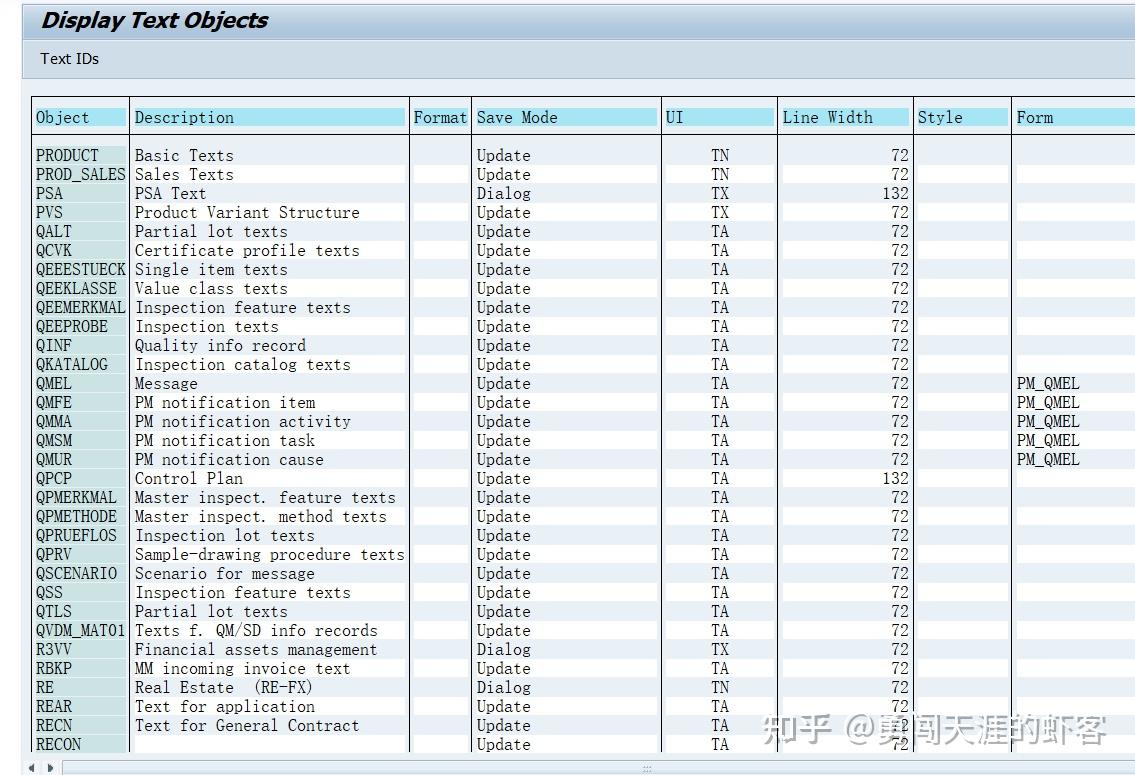
Task: Click the Certificate profile texts description
Action: 247,250
